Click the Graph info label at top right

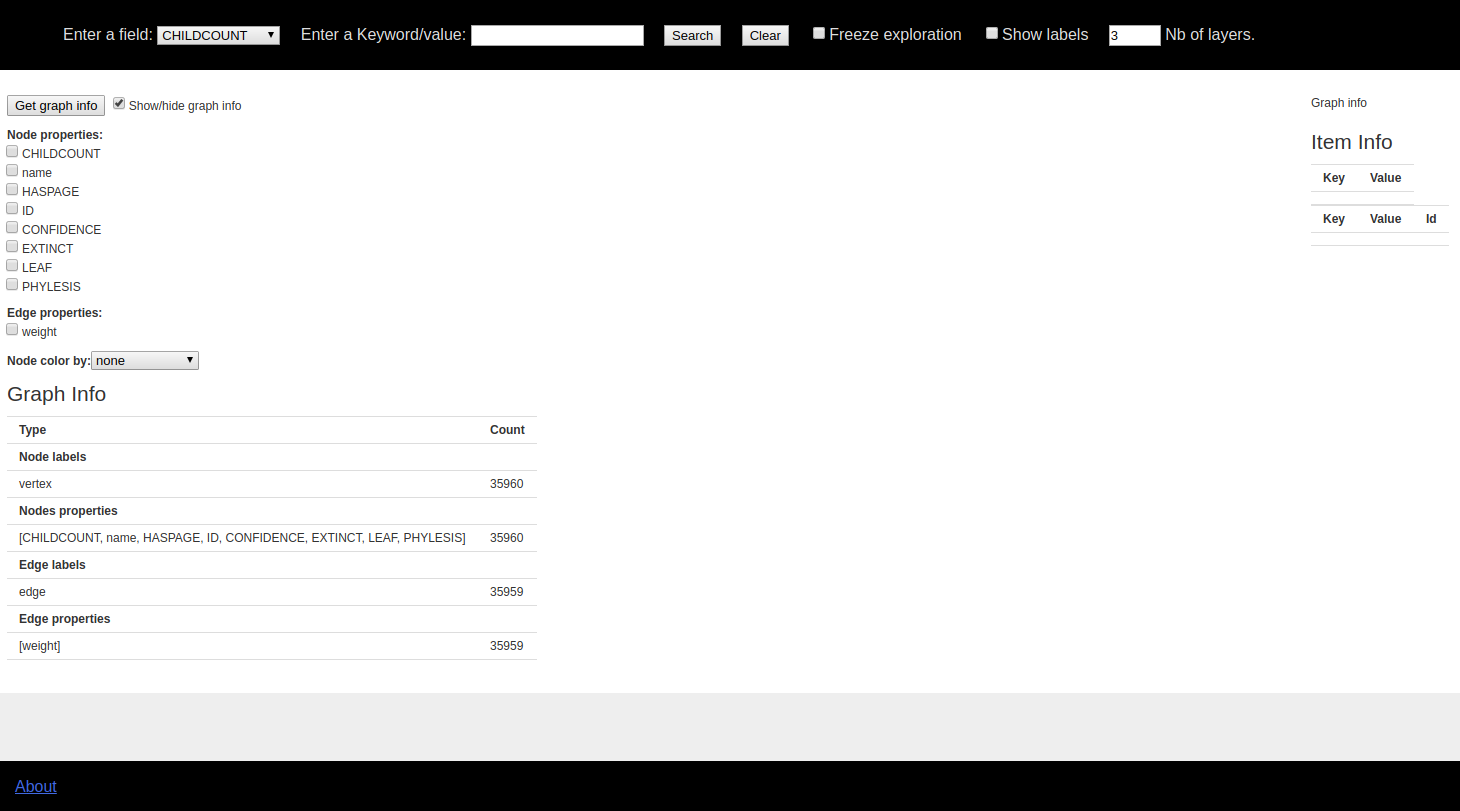click(1339, 103)
